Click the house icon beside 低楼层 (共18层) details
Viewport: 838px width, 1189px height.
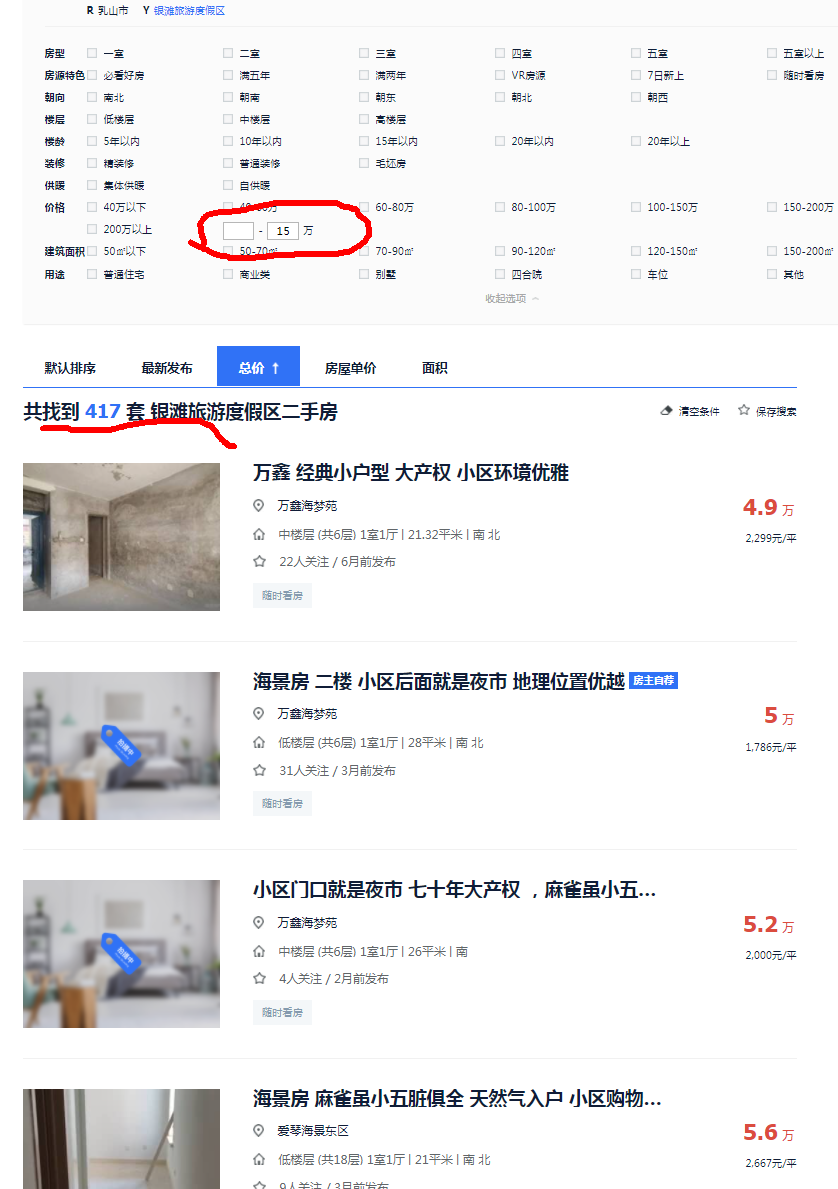259,1159
